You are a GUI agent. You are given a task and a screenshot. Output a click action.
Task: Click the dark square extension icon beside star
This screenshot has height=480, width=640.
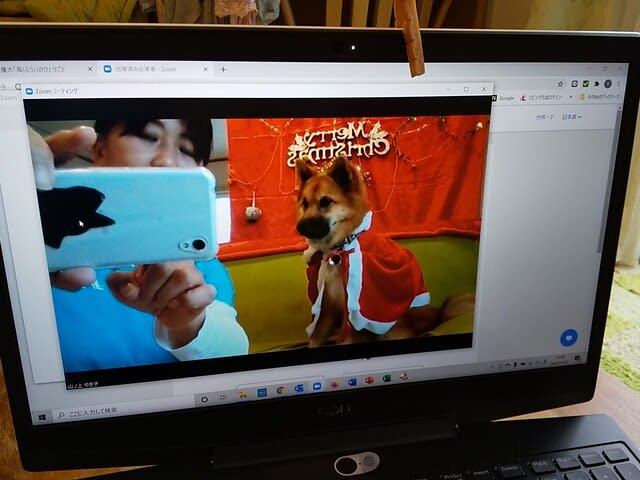[x=574, y=84]
